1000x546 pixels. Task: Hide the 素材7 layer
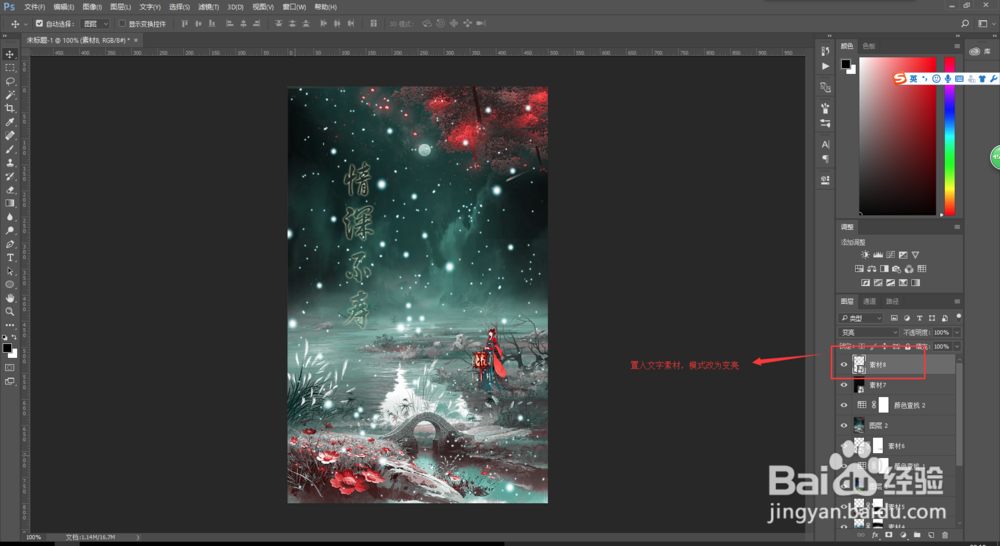pos(844,385)
